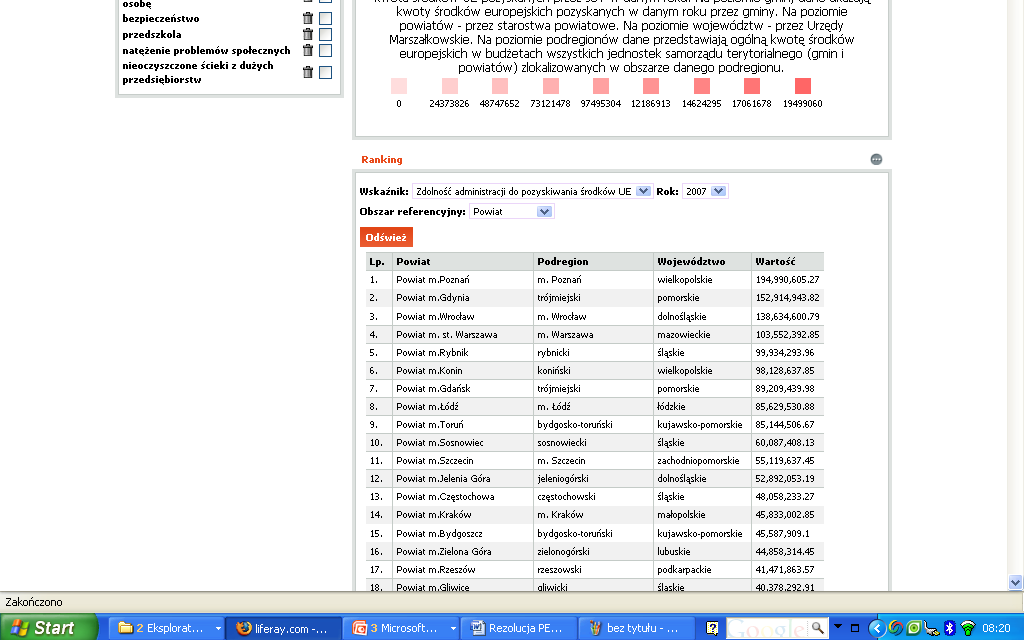Delete the bezpieczeństwo indicator with trash icon

(x=308, y=18)
